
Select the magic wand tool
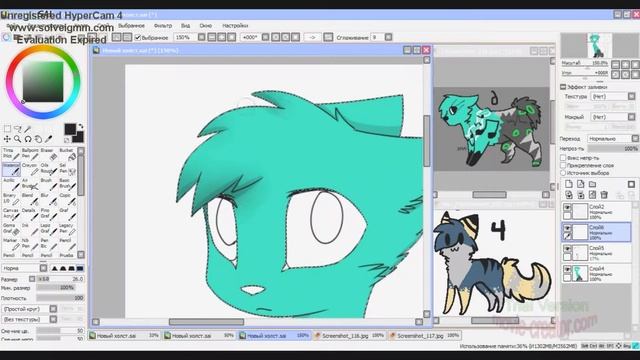tap(28, 129)
